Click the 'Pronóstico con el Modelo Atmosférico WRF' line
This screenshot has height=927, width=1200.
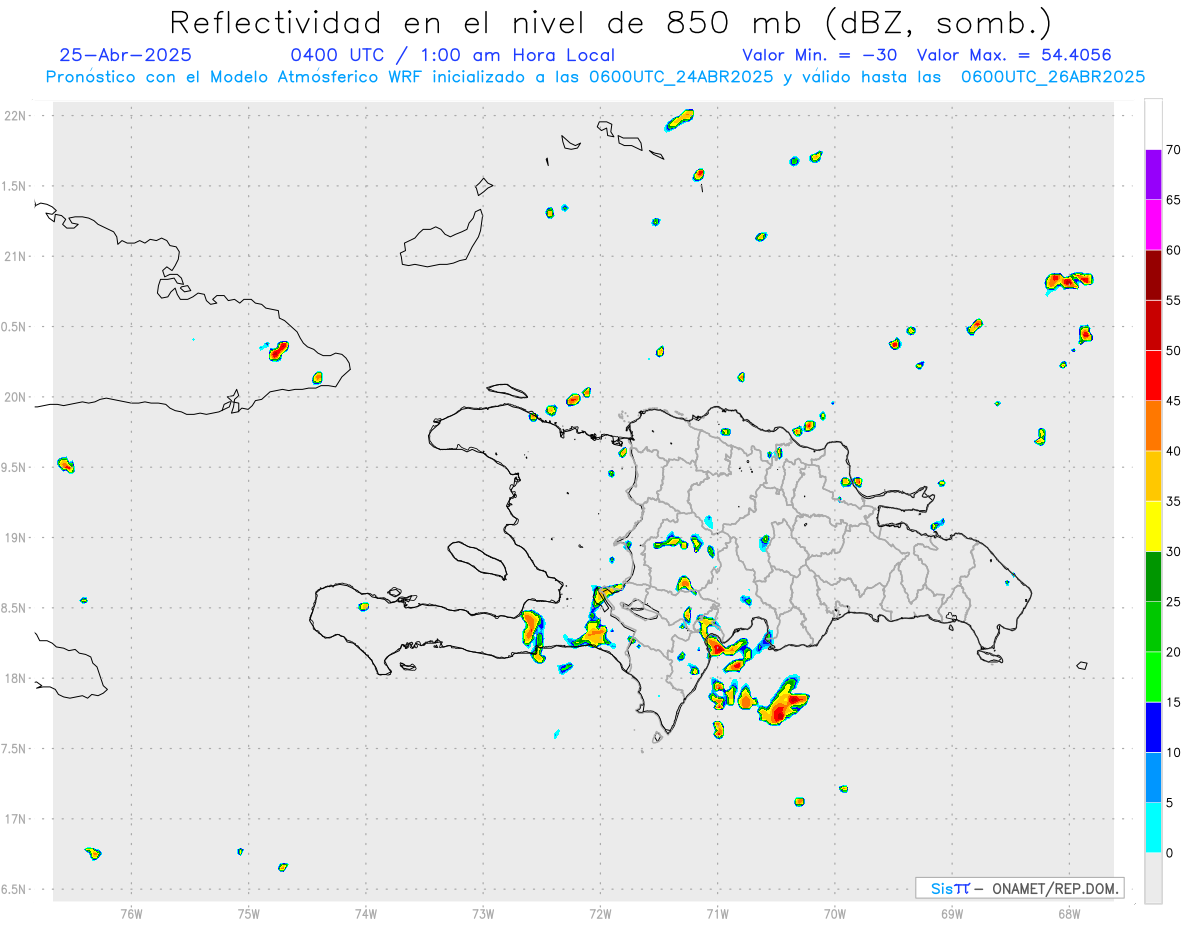coord(596,77)
